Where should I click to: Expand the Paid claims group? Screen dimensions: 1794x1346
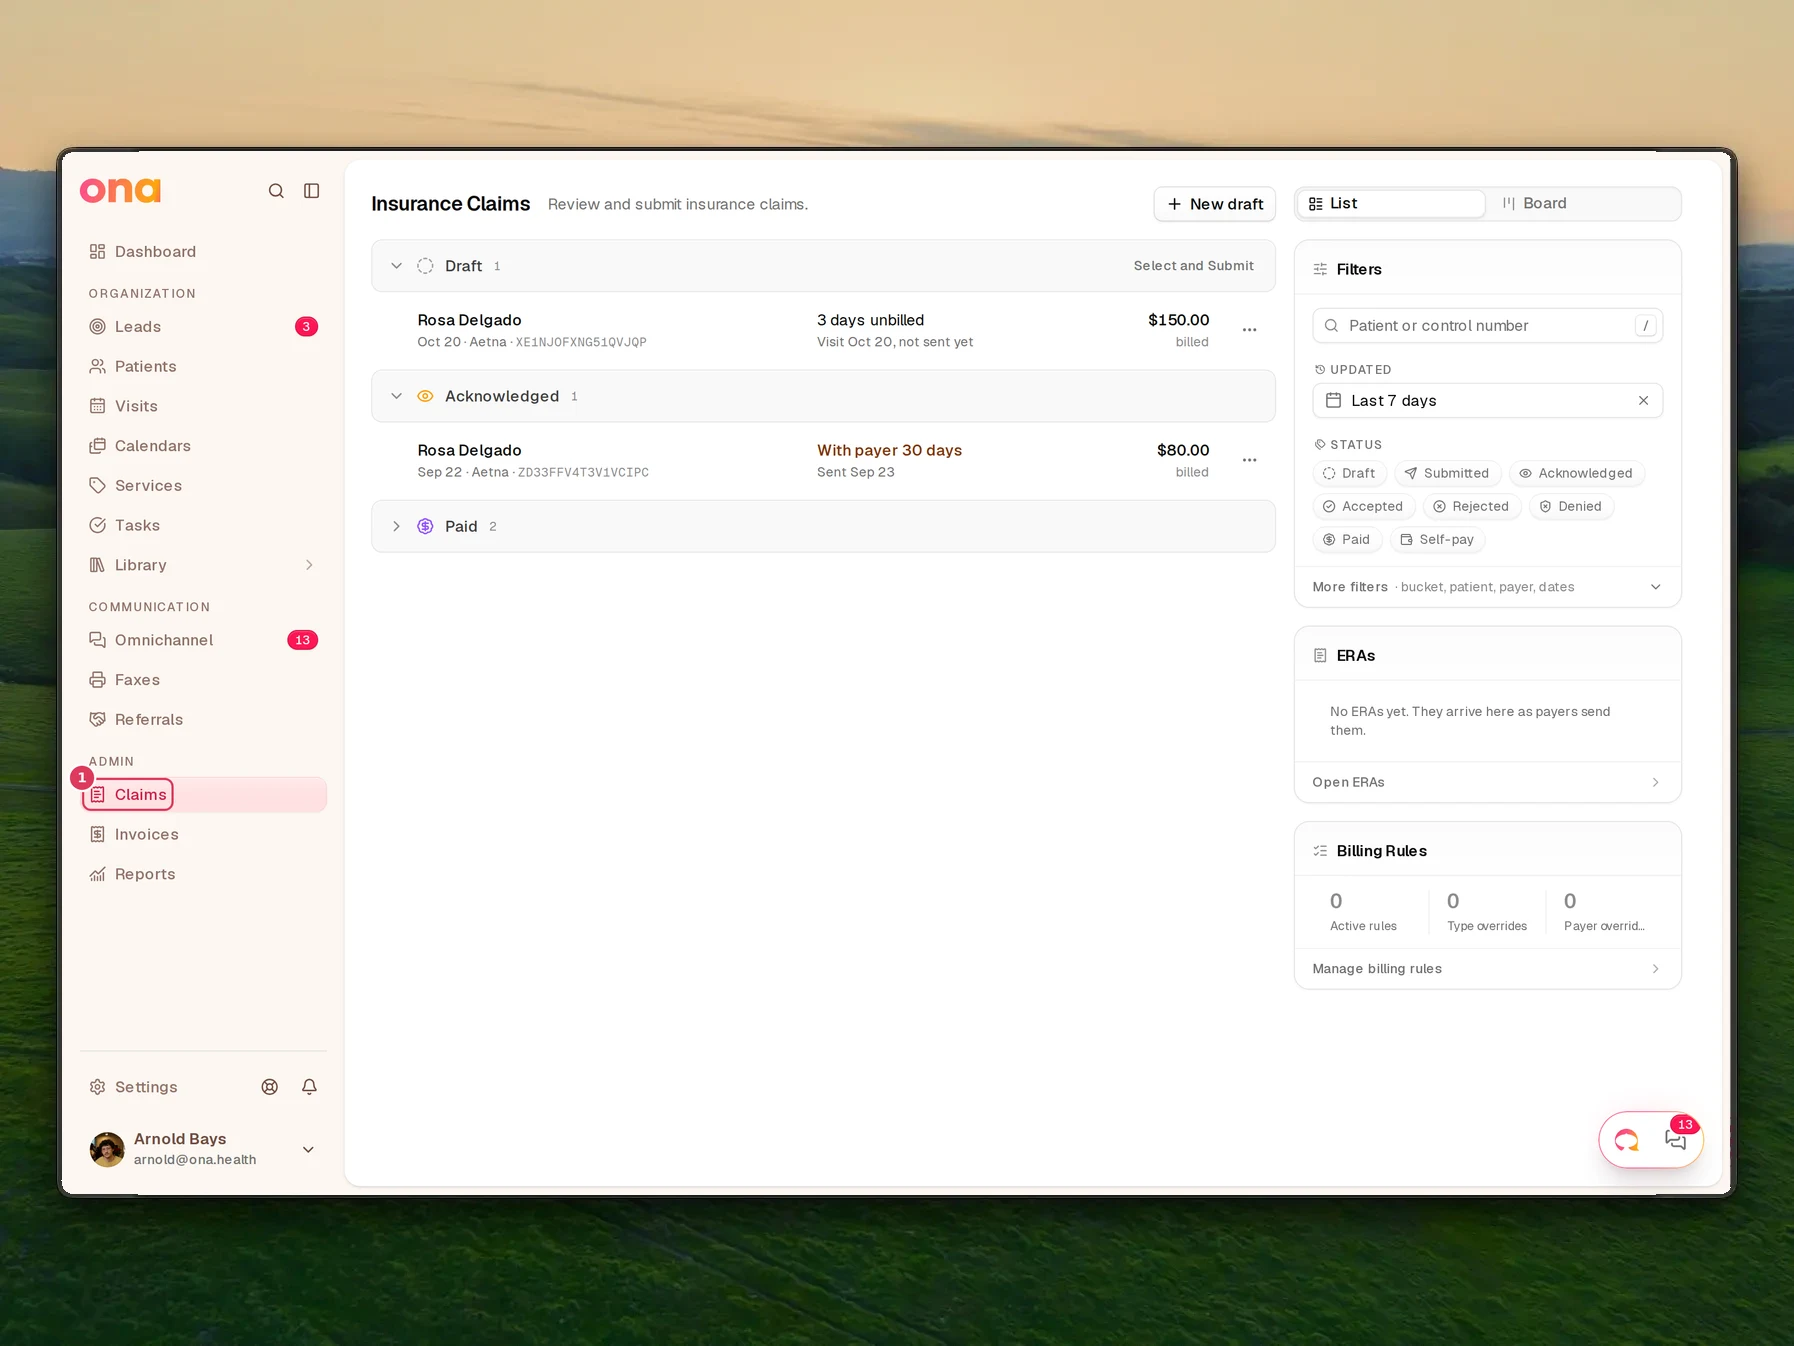pyautogui.click(x=396, y=526)
